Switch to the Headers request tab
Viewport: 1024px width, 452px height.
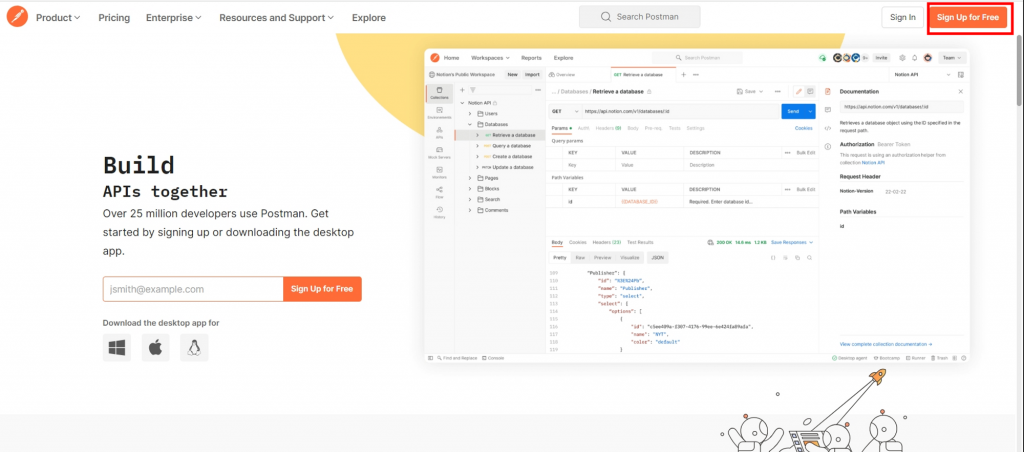(x=608, y=128)
